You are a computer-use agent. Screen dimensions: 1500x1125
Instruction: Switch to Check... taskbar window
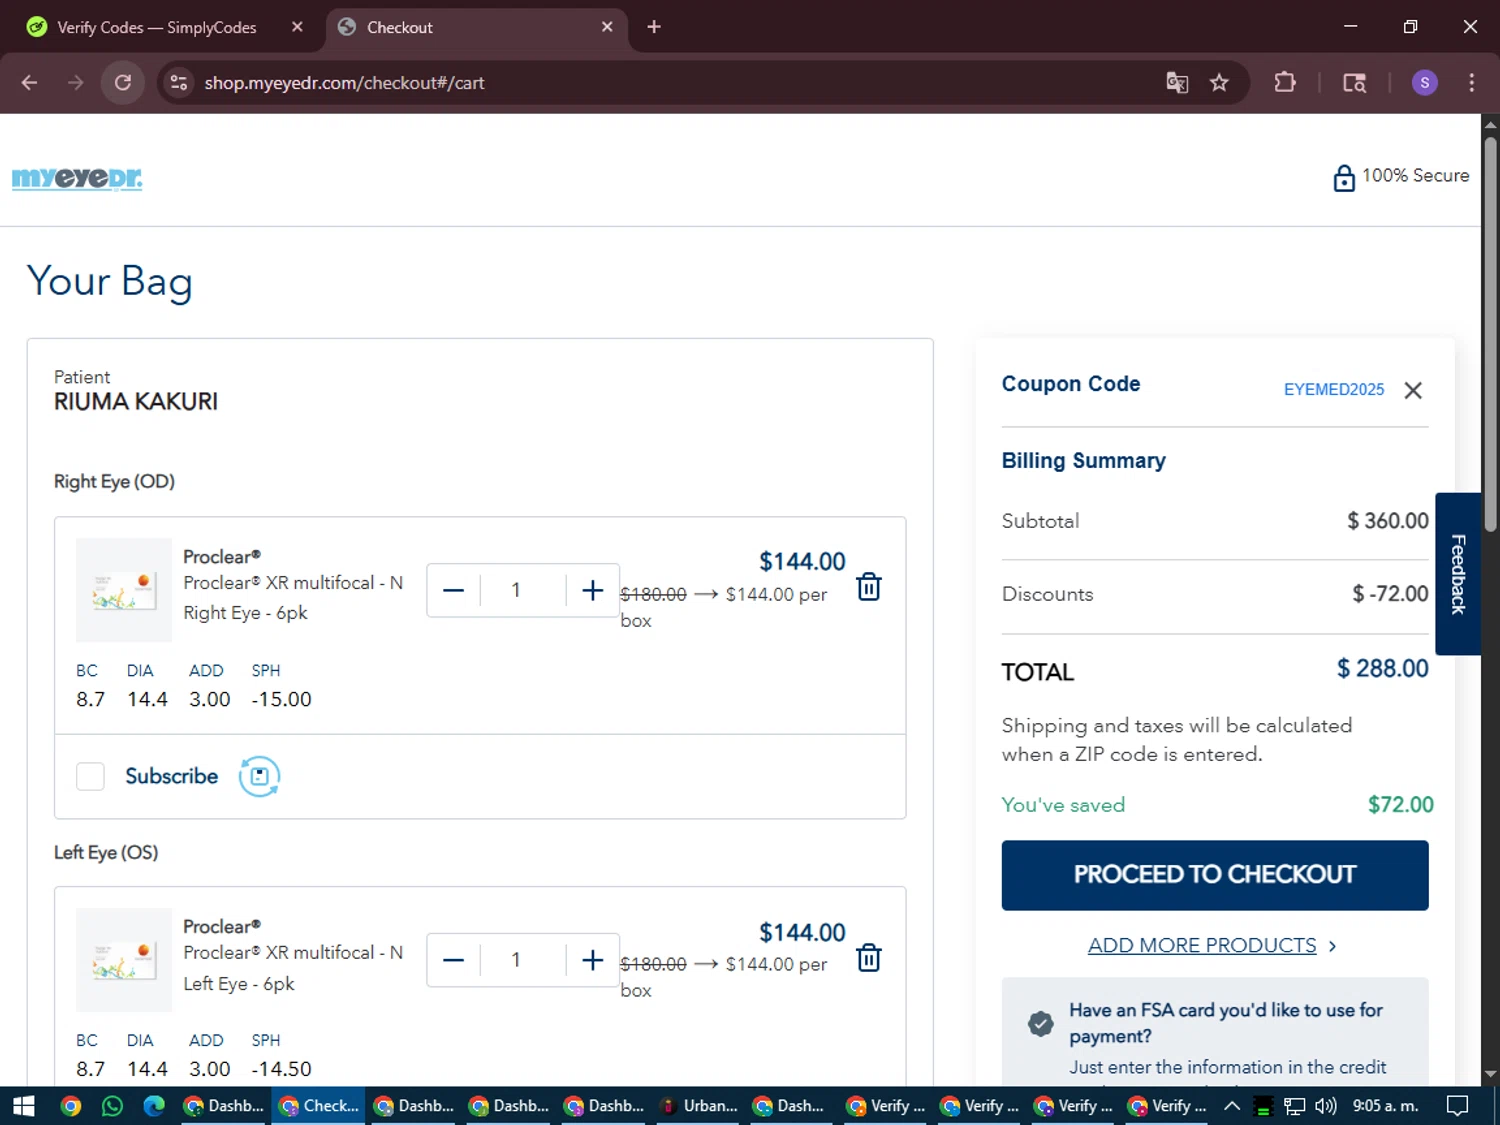coord(319,1106)
